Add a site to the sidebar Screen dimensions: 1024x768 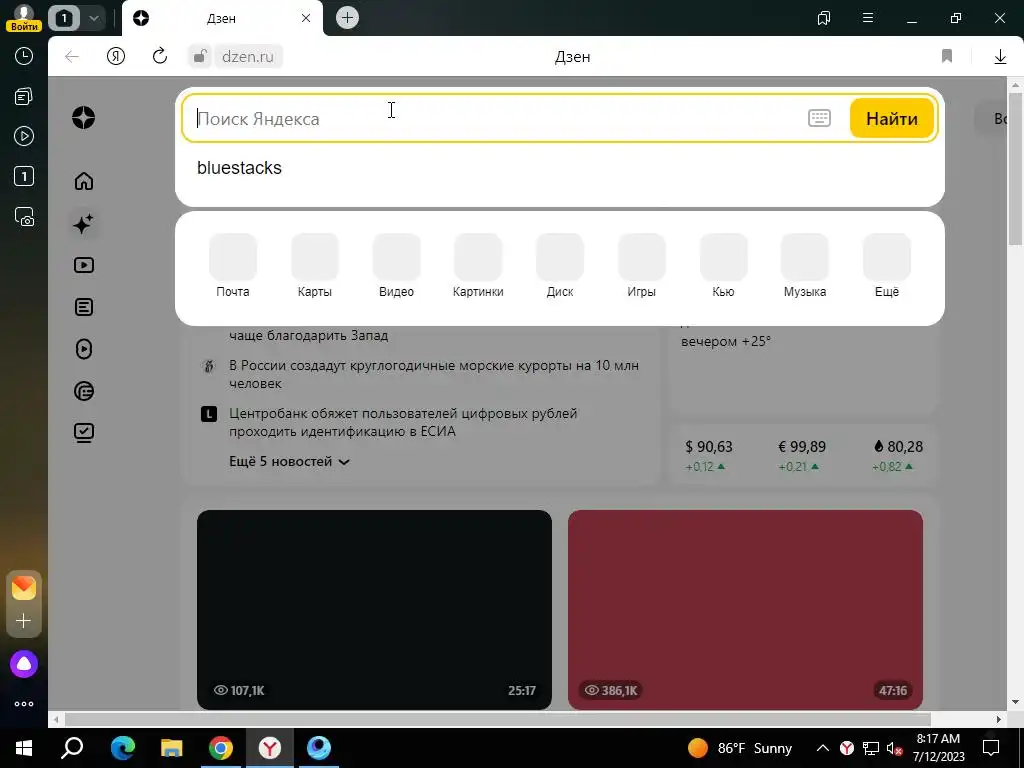(24, 620)
